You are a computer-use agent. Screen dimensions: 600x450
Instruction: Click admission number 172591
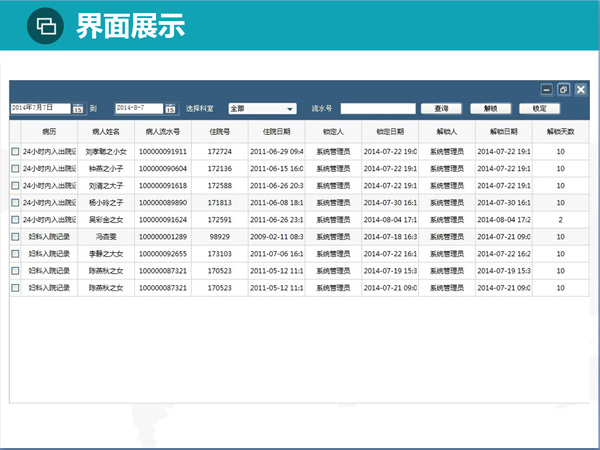point(220,220)
